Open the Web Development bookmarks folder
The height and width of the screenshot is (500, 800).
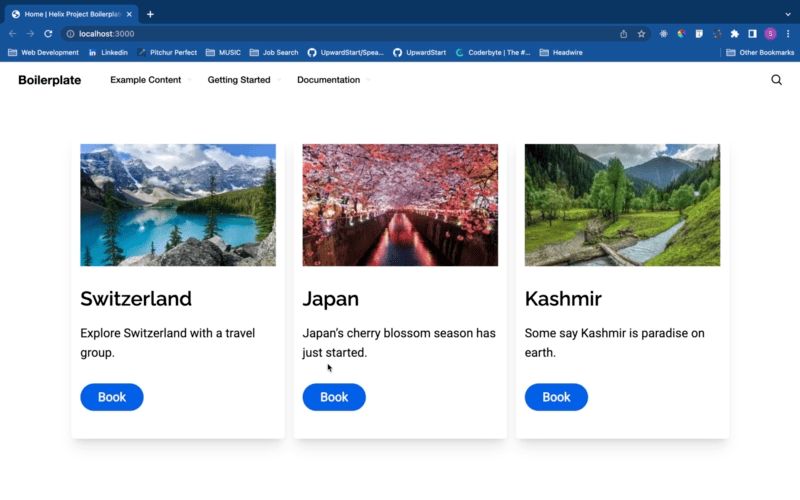[43, 52]
